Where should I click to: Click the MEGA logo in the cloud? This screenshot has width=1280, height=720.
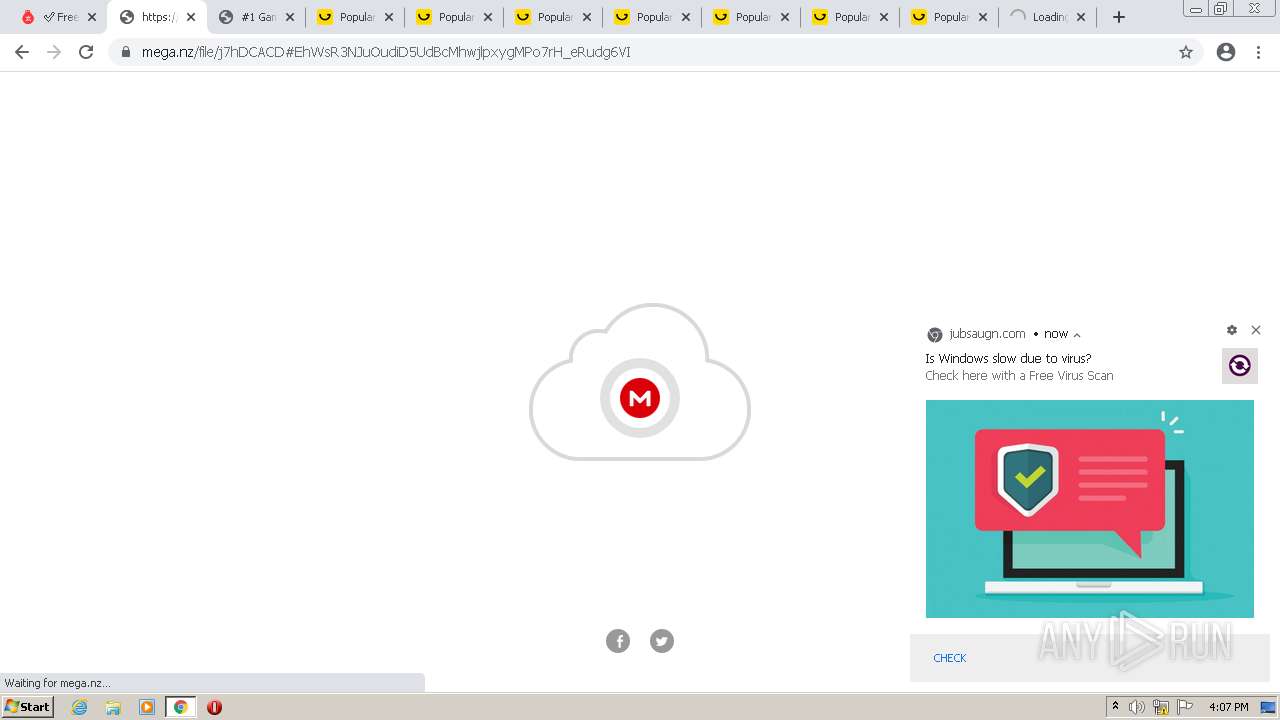pyautogui.click(x=640, y=398)
